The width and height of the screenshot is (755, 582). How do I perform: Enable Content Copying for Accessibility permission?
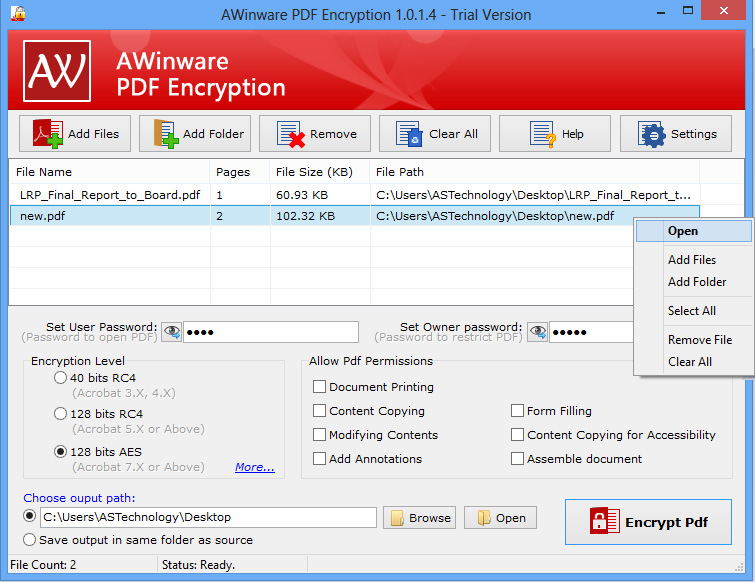(517, 435)
